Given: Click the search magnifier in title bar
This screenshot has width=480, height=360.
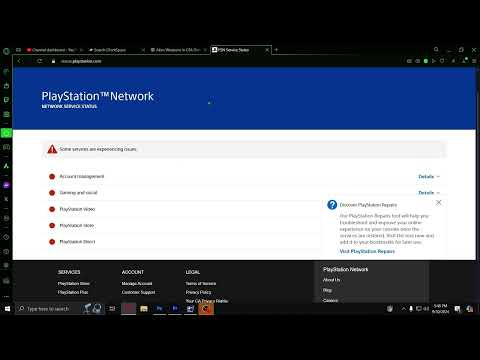Looking at the screenshot, I should 436,49.
